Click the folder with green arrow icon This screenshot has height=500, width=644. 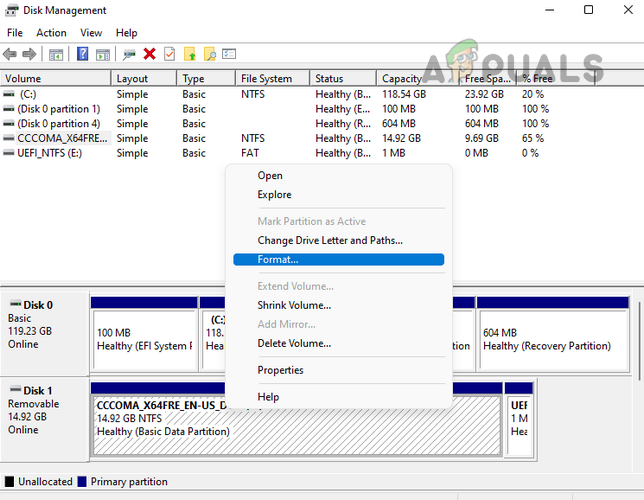[190, 54]
